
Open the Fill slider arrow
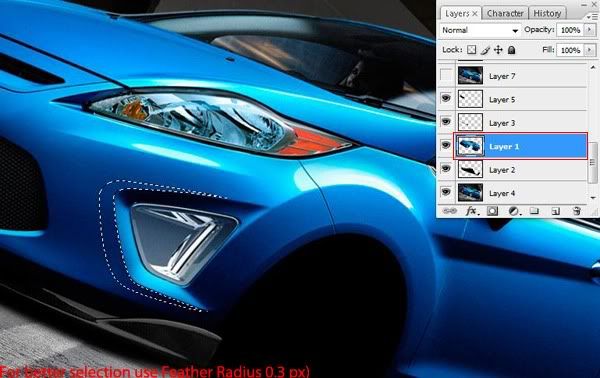pyautogui.click(x=590, y=50)
